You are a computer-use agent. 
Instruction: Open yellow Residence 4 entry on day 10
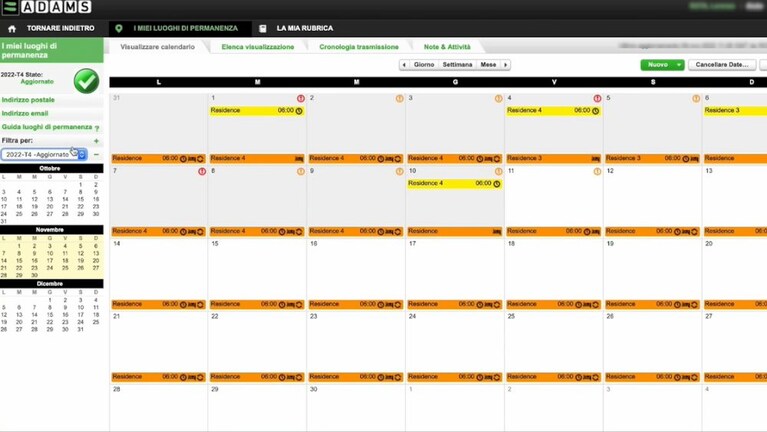[454, 184]
